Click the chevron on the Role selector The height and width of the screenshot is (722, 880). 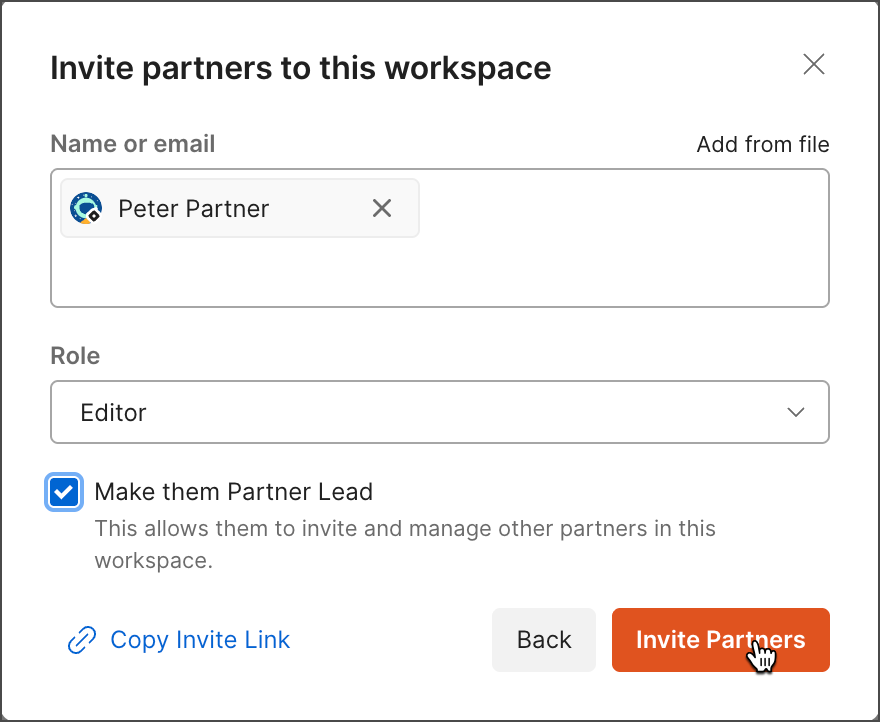click(x=796, y=412)
